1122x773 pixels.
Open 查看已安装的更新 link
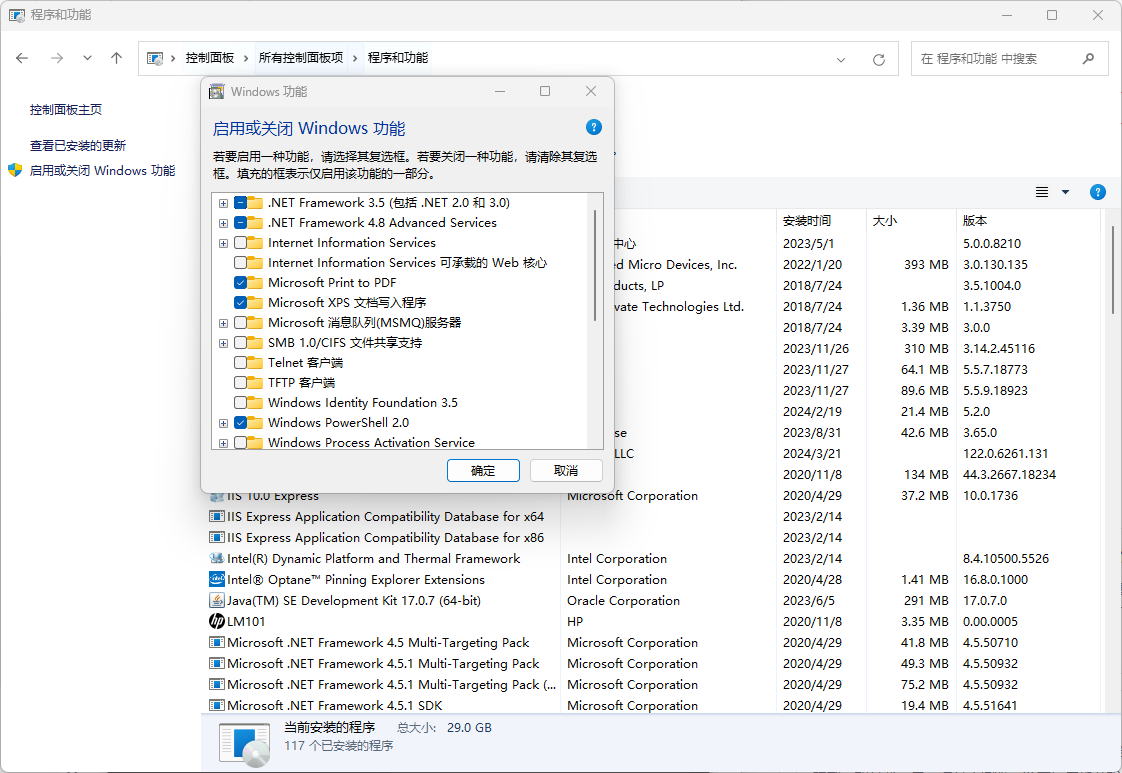78,145
